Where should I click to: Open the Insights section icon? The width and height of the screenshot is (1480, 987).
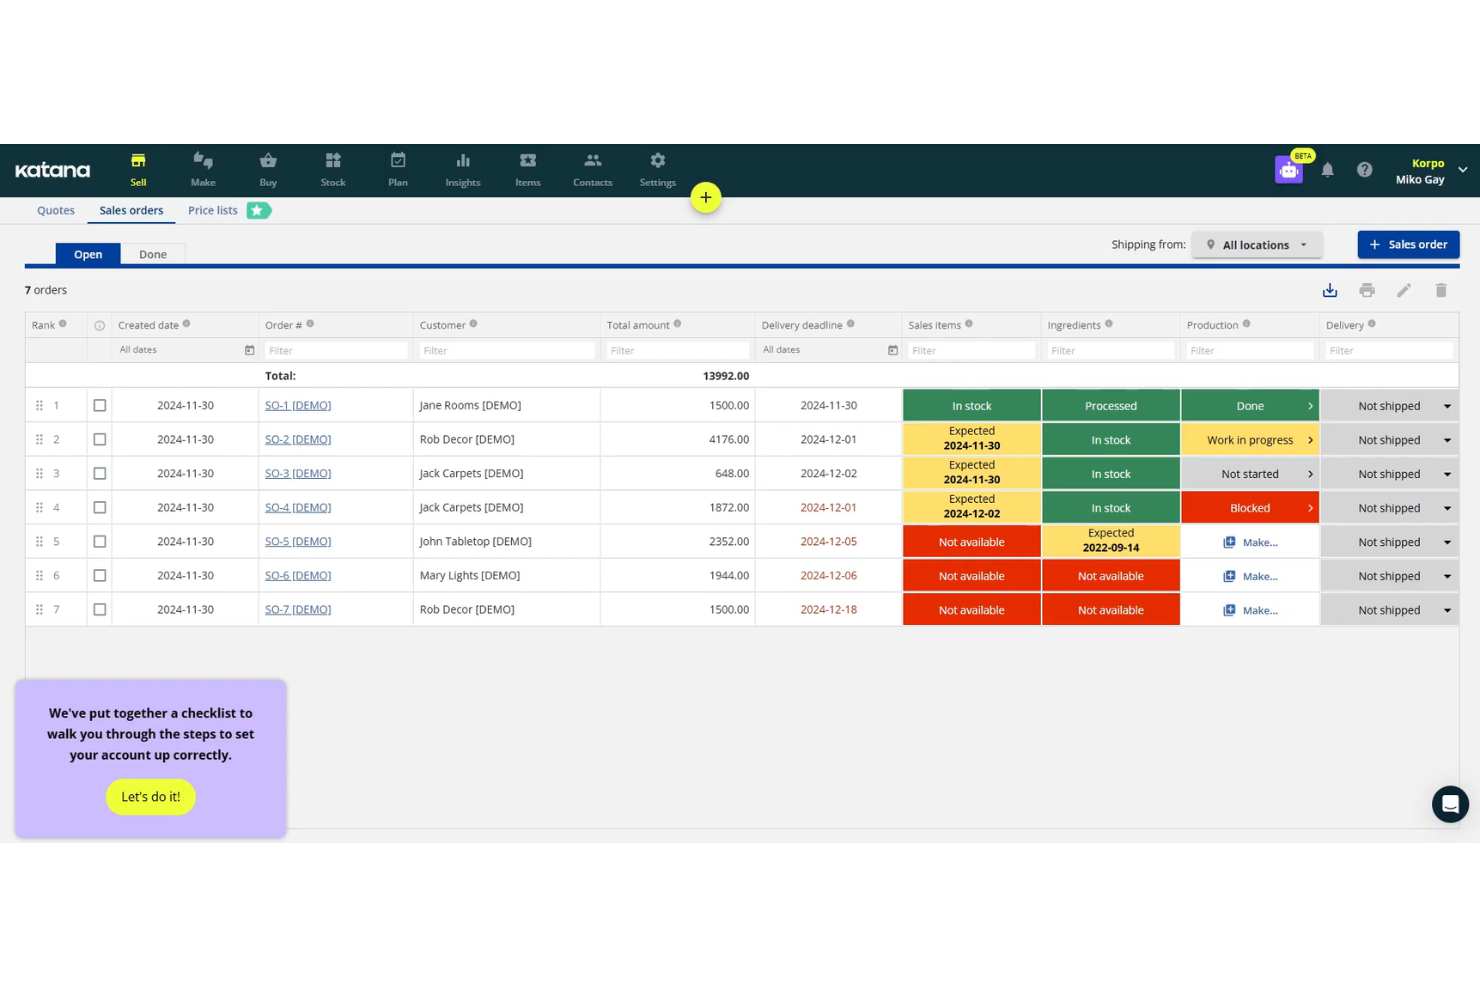pyautogui.click(x=463, y=168)
